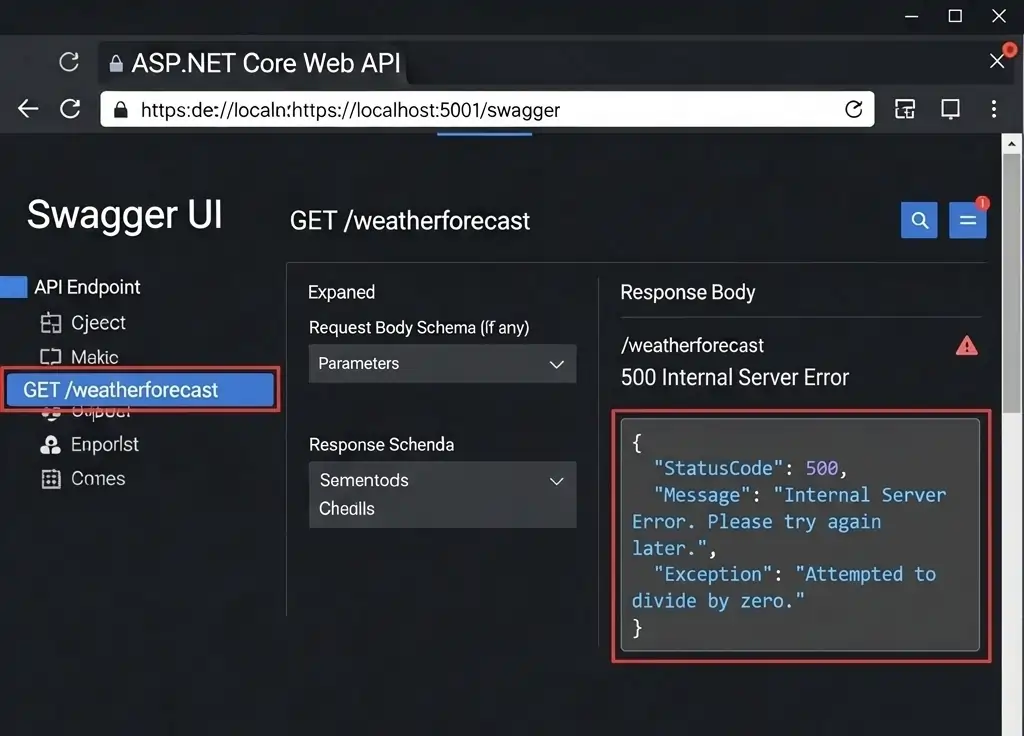
Task: Maximize the browser window
Action: 955,16
